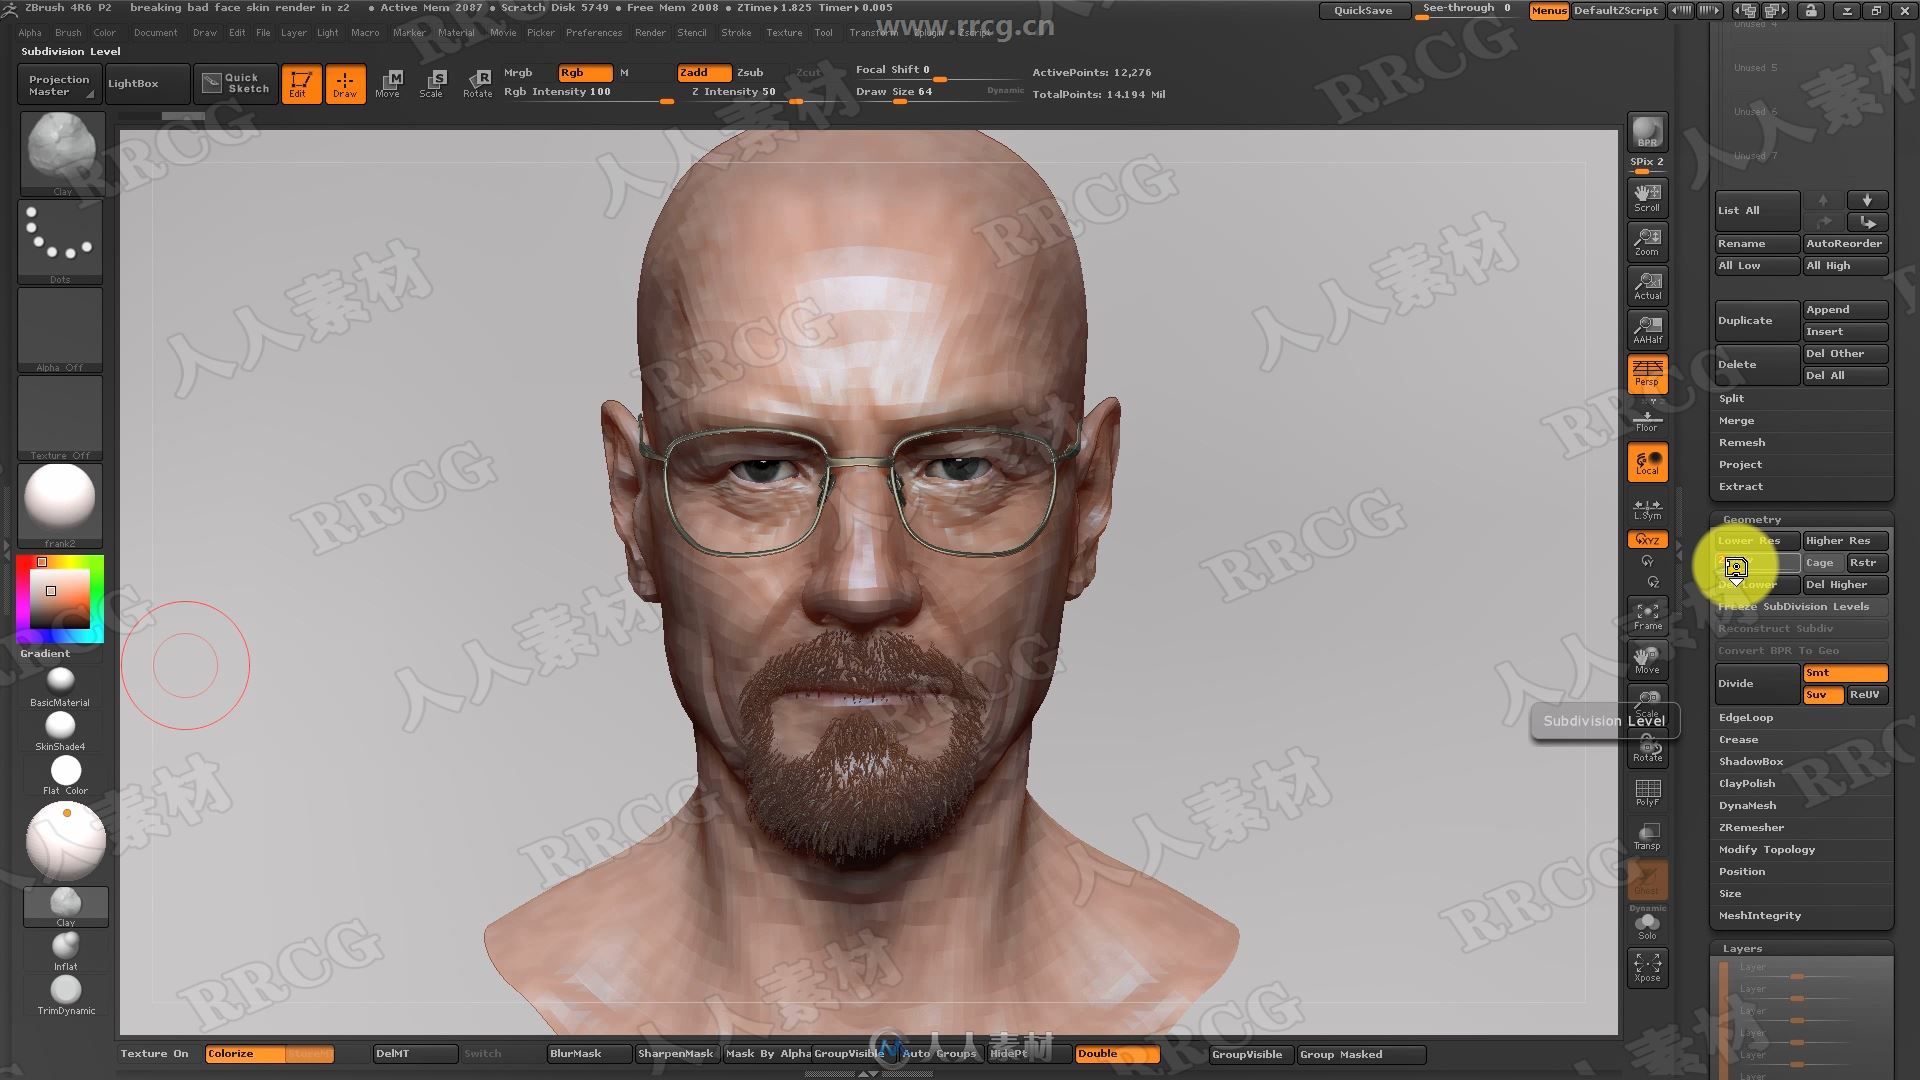This screenshot has height=1080, width=1920.
Task: Click the Divide button
Action: tap(1757, 683)
